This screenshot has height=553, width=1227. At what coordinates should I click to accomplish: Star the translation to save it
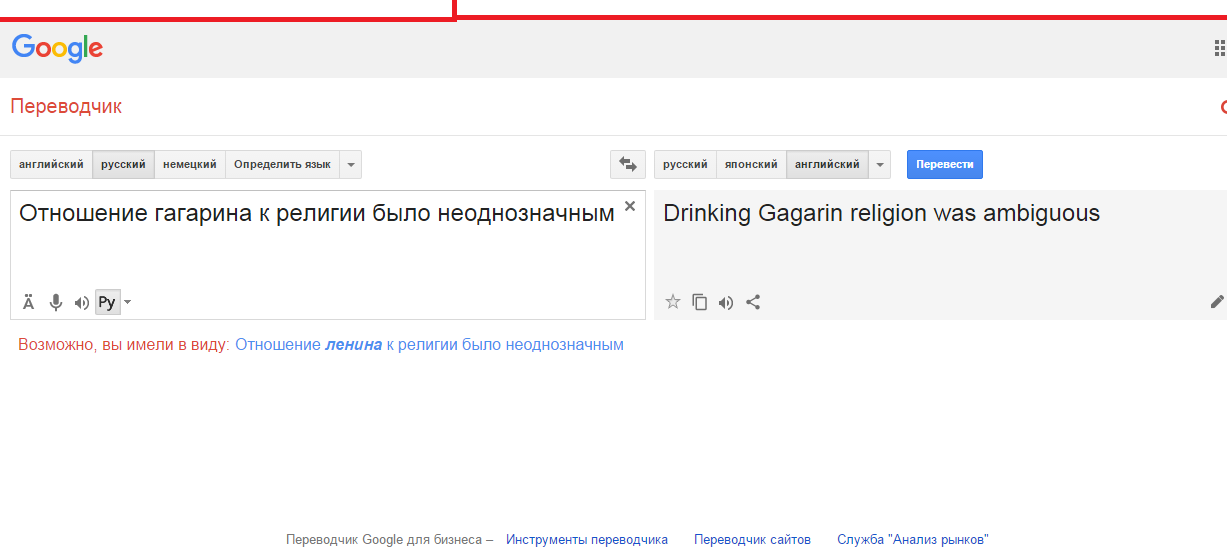[x=673, y=302]
